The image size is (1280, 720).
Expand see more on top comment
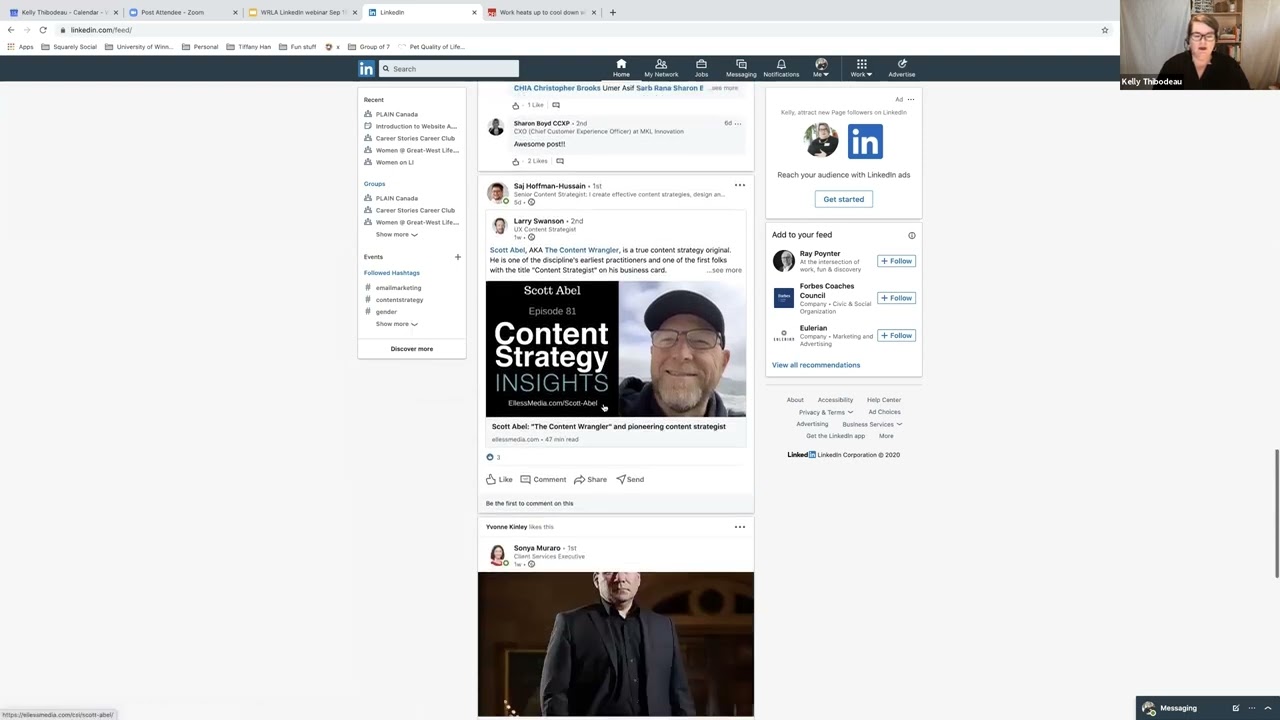coord(724,88)
